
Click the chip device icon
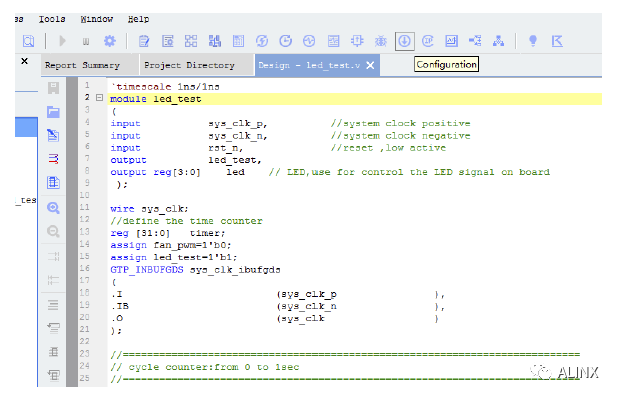pos(357,41)
